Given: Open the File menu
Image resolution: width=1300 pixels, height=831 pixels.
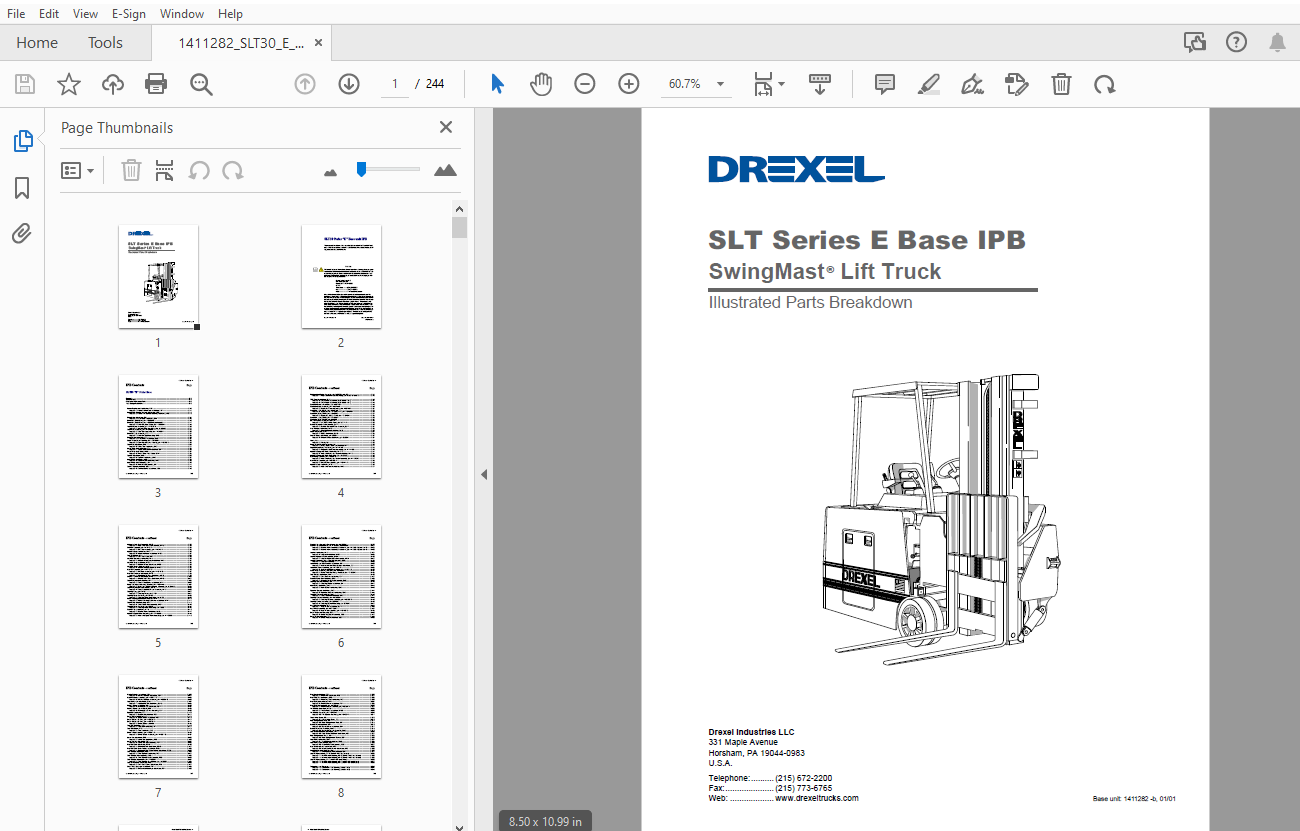Looking at the screenshot, I should [x=16, y=14].
